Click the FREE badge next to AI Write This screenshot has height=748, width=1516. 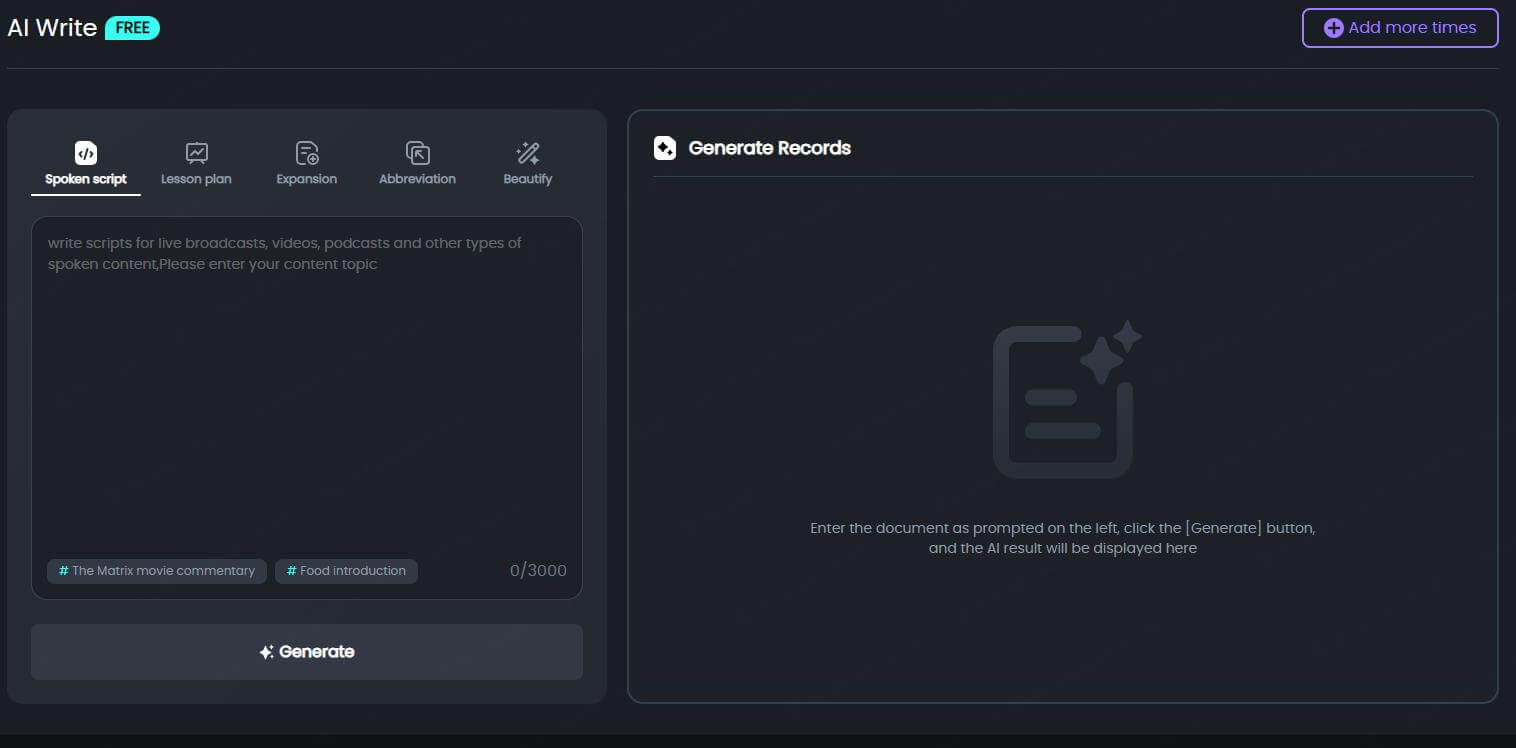(x=132, y=28)
